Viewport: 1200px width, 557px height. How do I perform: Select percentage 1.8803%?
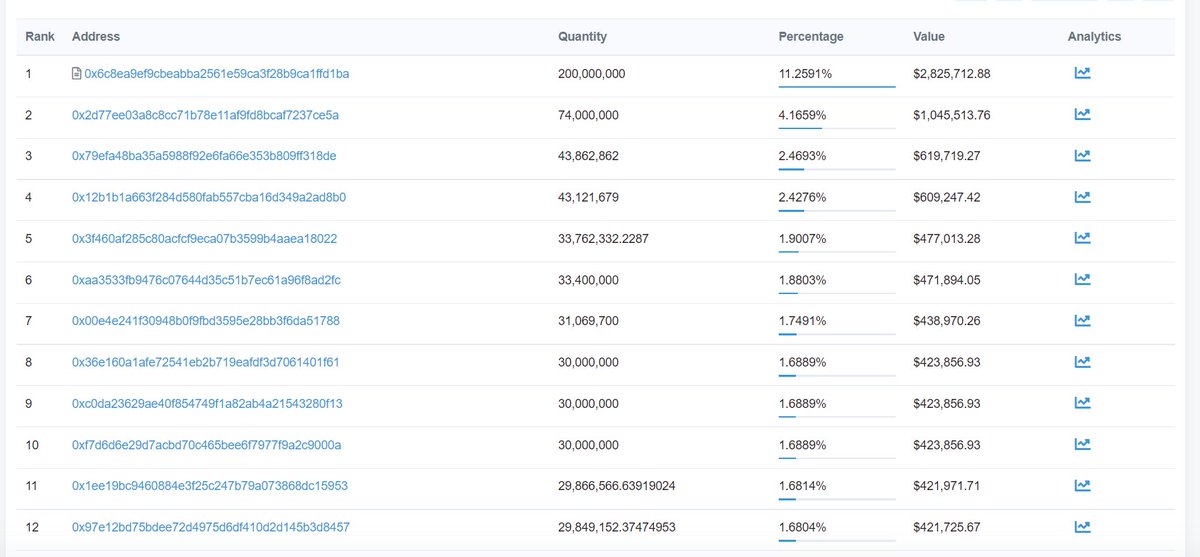[x=803, y=280]
